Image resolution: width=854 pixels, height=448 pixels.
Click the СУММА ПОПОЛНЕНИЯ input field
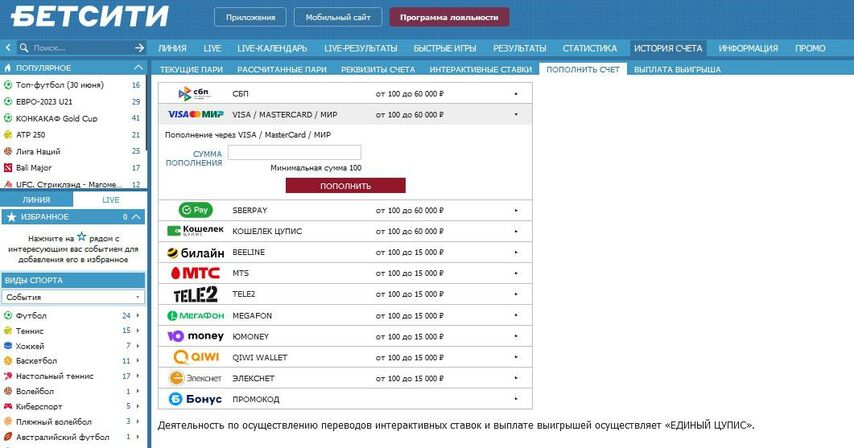click(x=294, y=152)
